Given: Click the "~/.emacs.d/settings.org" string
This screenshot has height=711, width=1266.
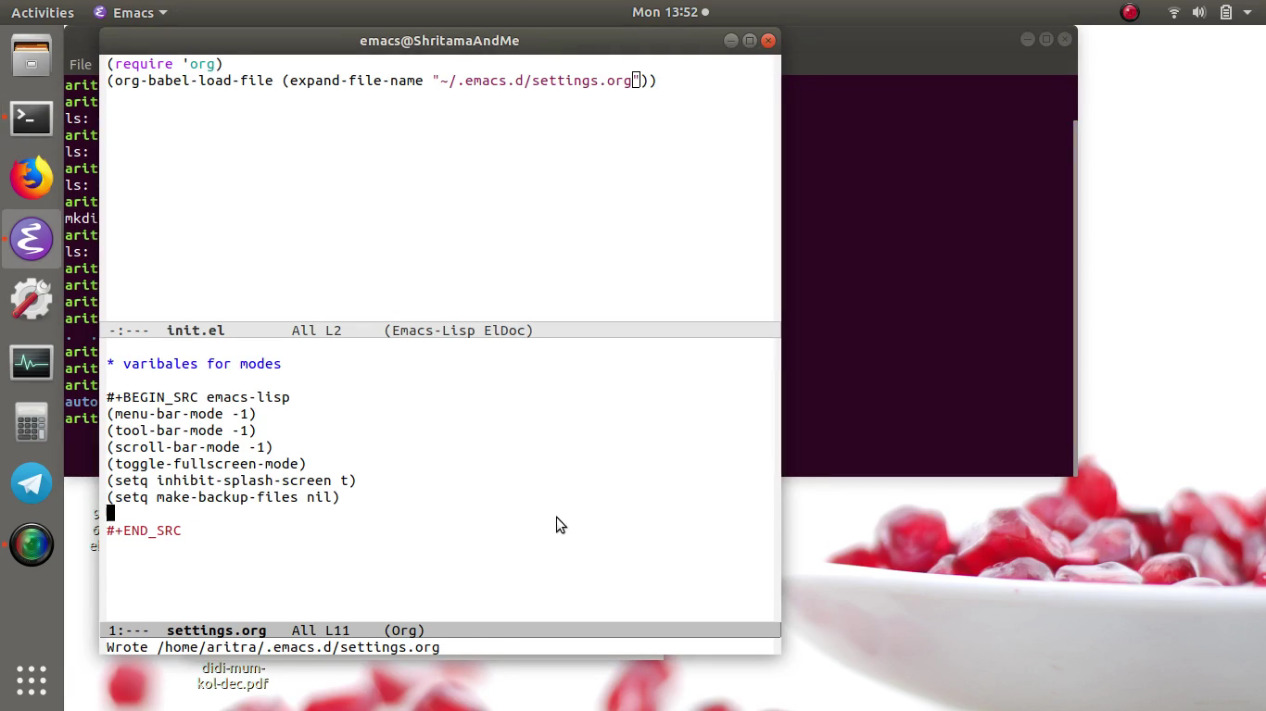Looking at the screenshot, I should (x=536, y=80).
